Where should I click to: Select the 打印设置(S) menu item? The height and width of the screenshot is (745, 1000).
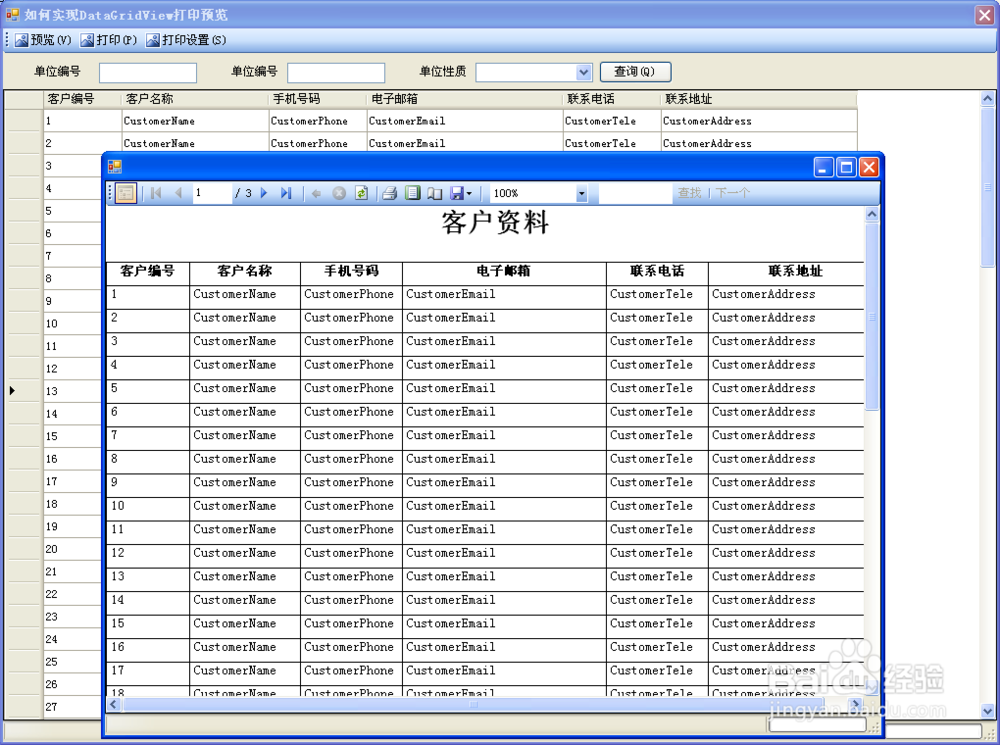coord(186,40)
